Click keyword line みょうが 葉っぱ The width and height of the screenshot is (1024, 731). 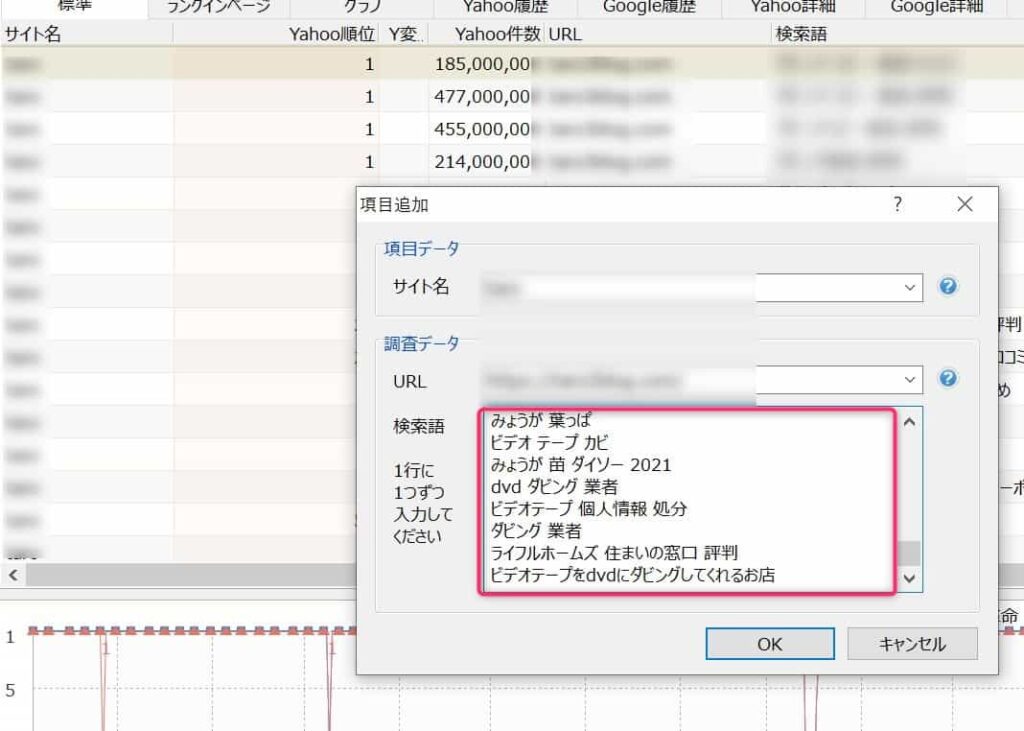541,419
